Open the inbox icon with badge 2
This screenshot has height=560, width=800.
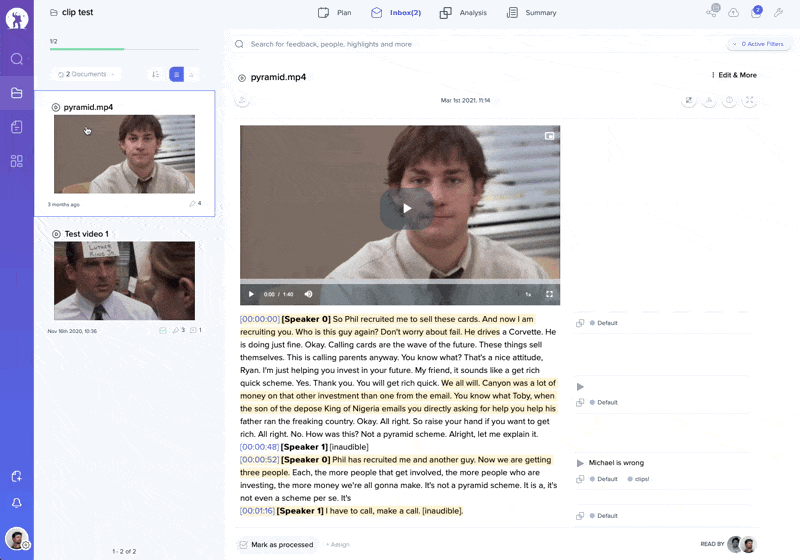pyautogui.click(x=756, y=12)
